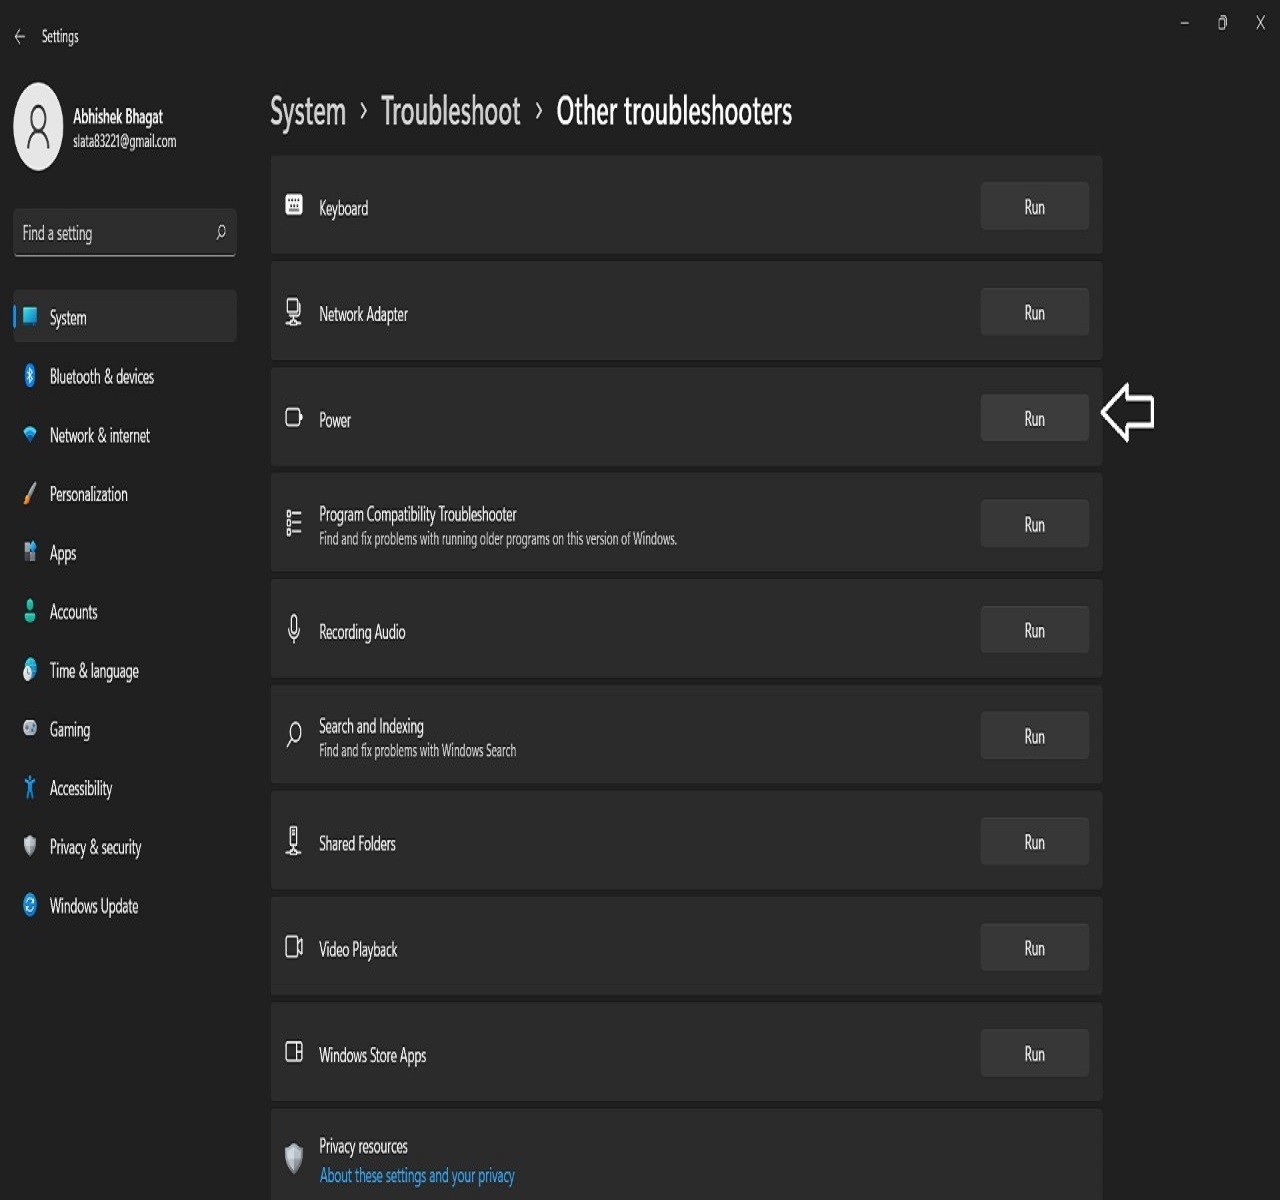Image resolution: width=1280 pixels, height=1200 pixels.
Task: Click the Apps icon in sidebar
Action: pyautogui.click(x=30, y=552)
